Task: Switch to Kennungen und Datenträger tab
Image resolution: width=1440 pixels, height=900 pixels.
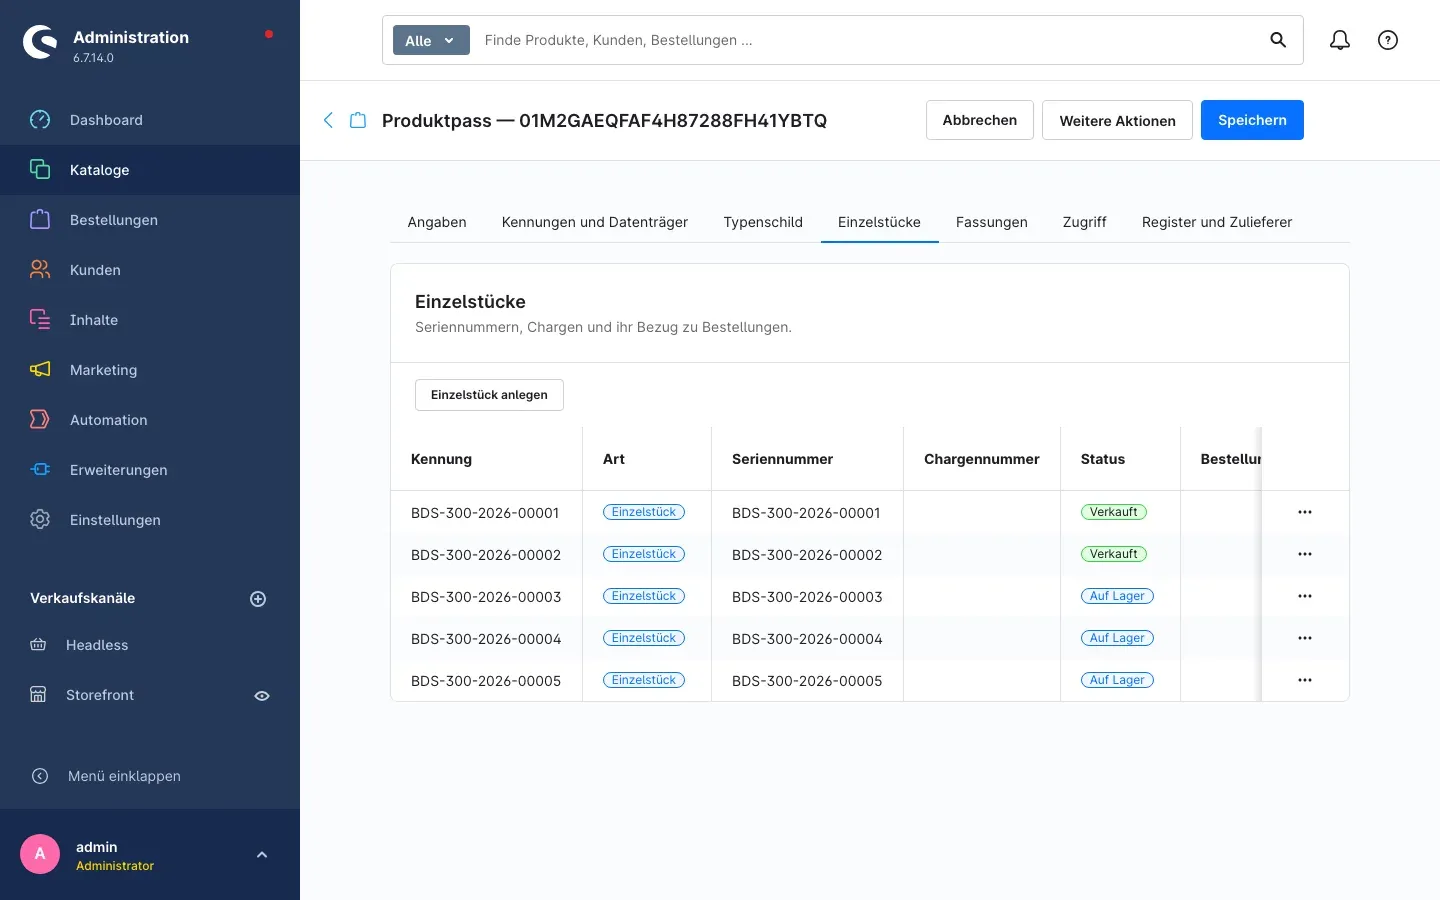Action: (x=595, y=222)
